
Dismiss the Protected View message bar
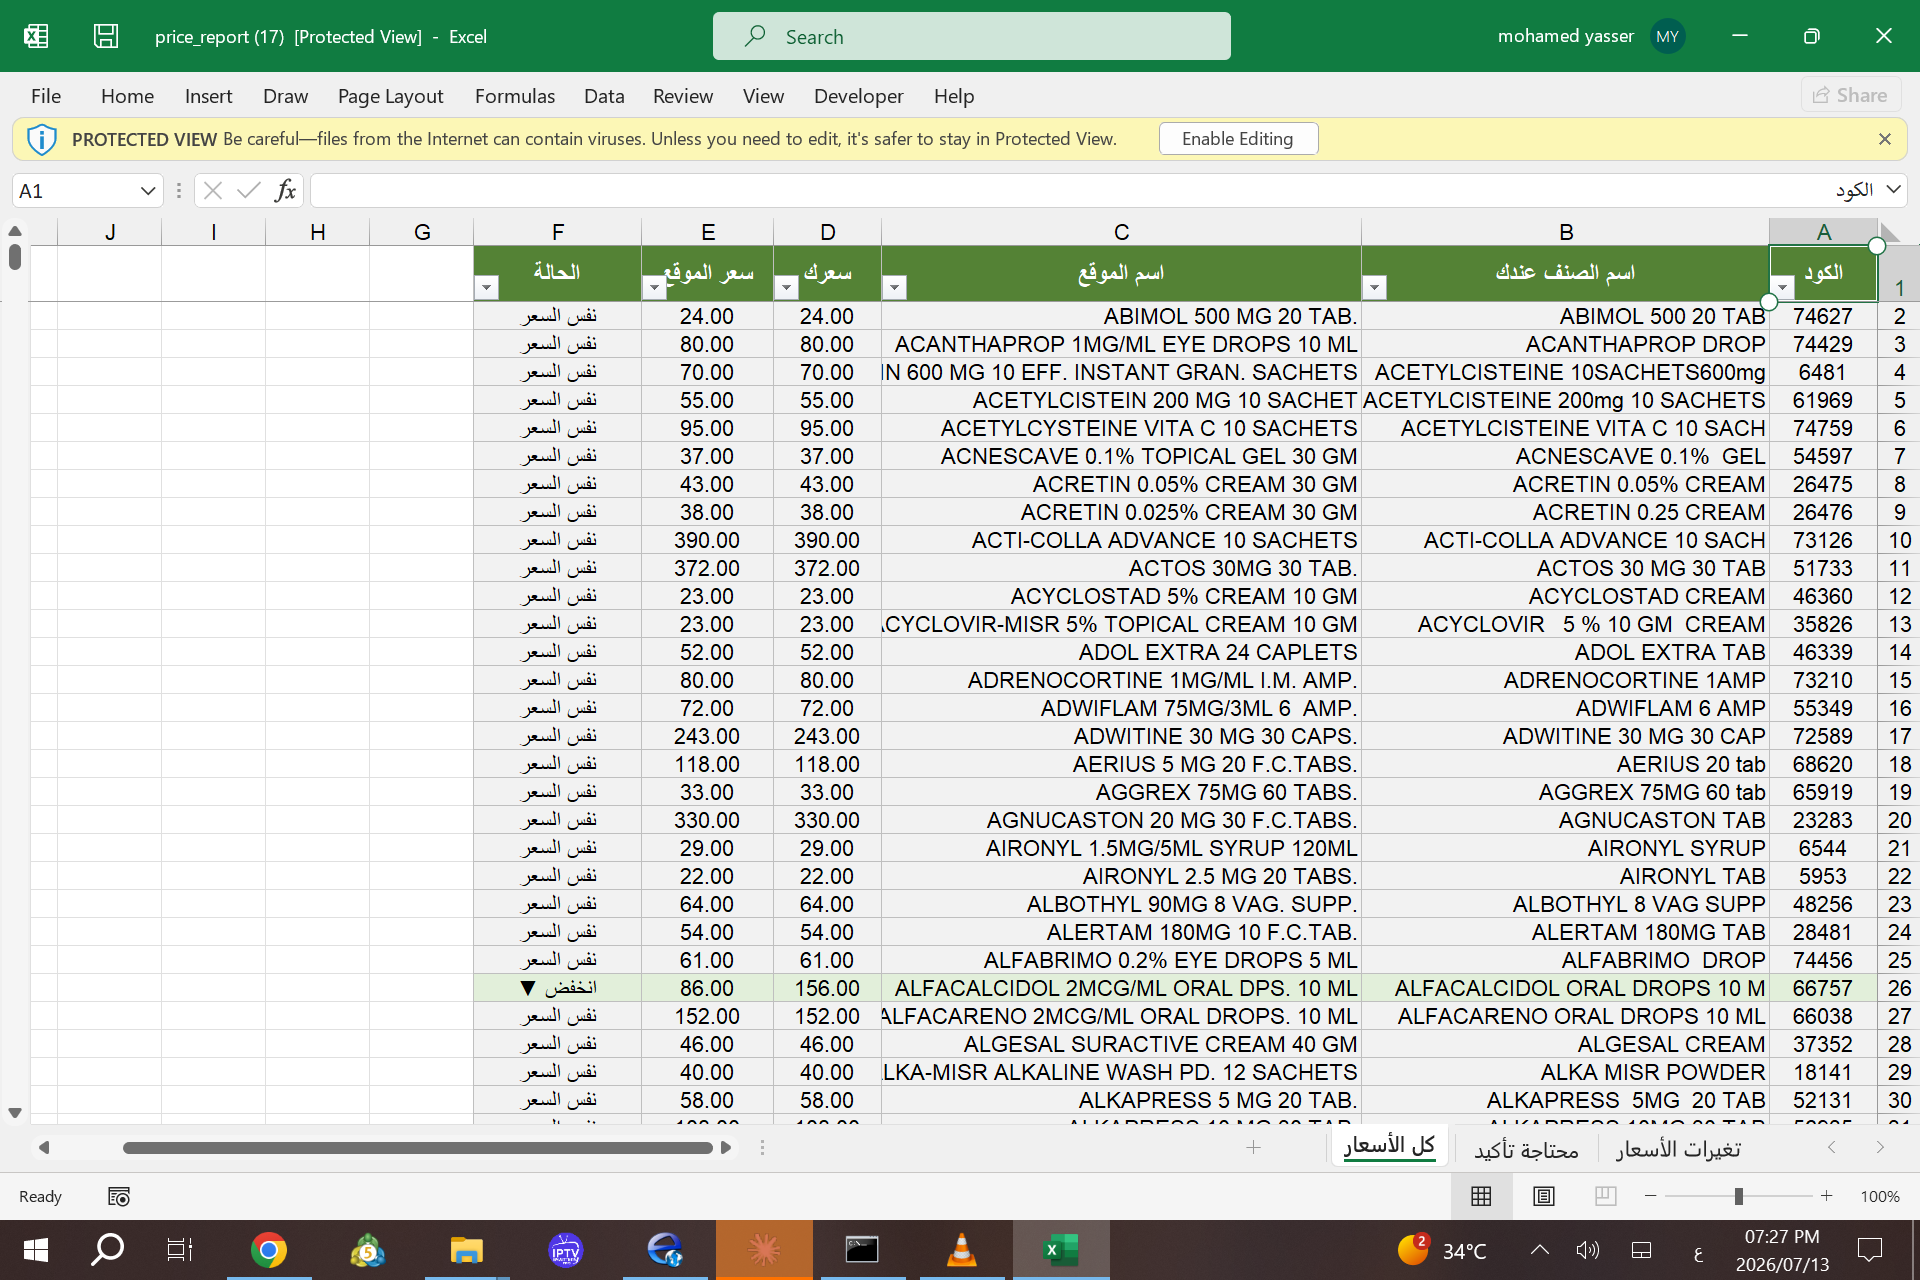[x=1885, y=139]
